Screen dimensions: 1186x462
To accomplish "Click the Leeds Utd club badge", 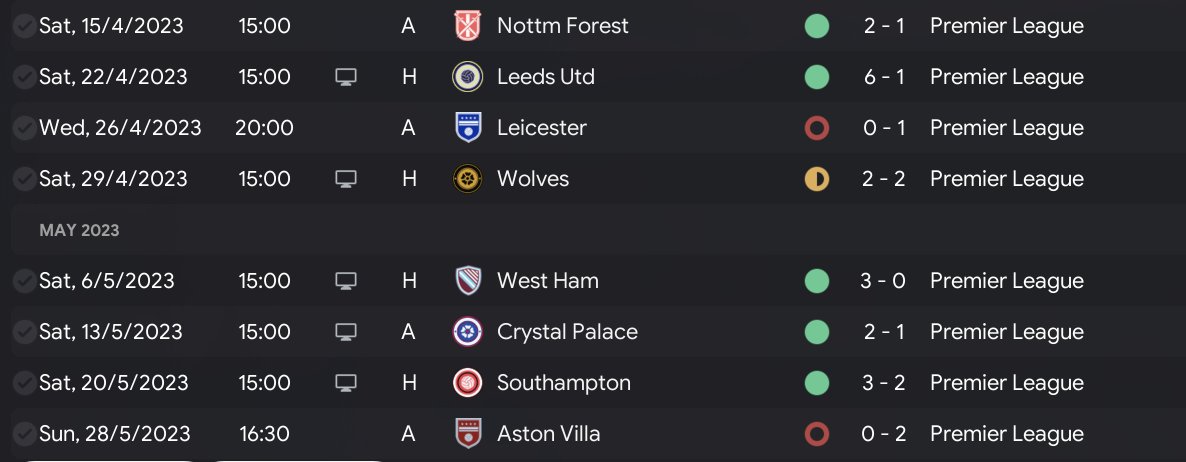I will [467, 77].
